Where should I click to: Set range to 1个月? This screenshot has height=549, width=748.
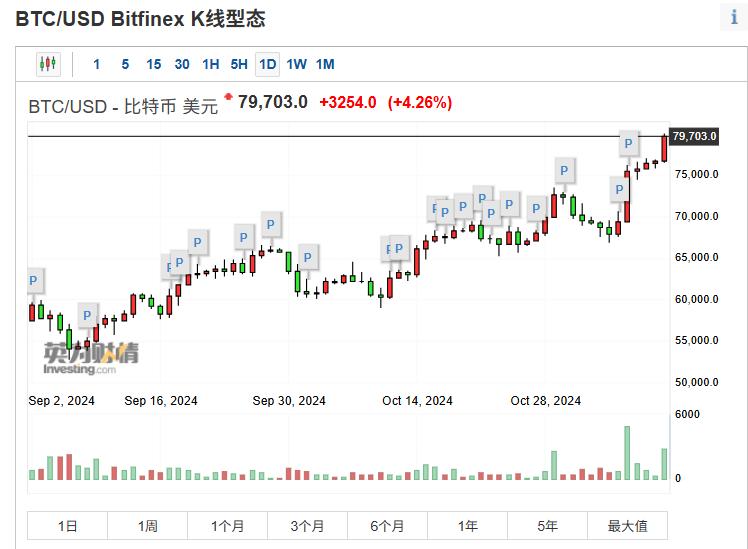tap(228, 526)
